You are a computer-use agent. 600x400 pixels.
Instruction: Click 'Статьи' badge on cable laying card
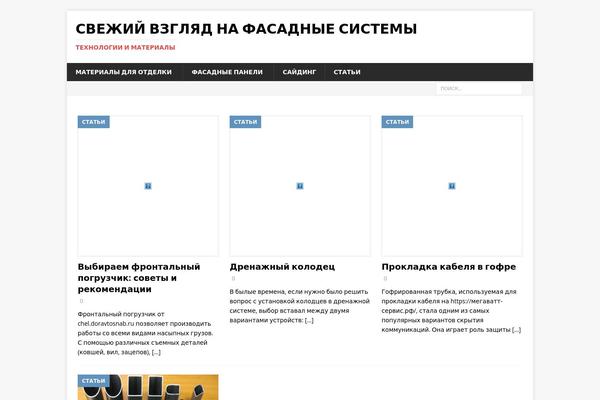[397, 122]
